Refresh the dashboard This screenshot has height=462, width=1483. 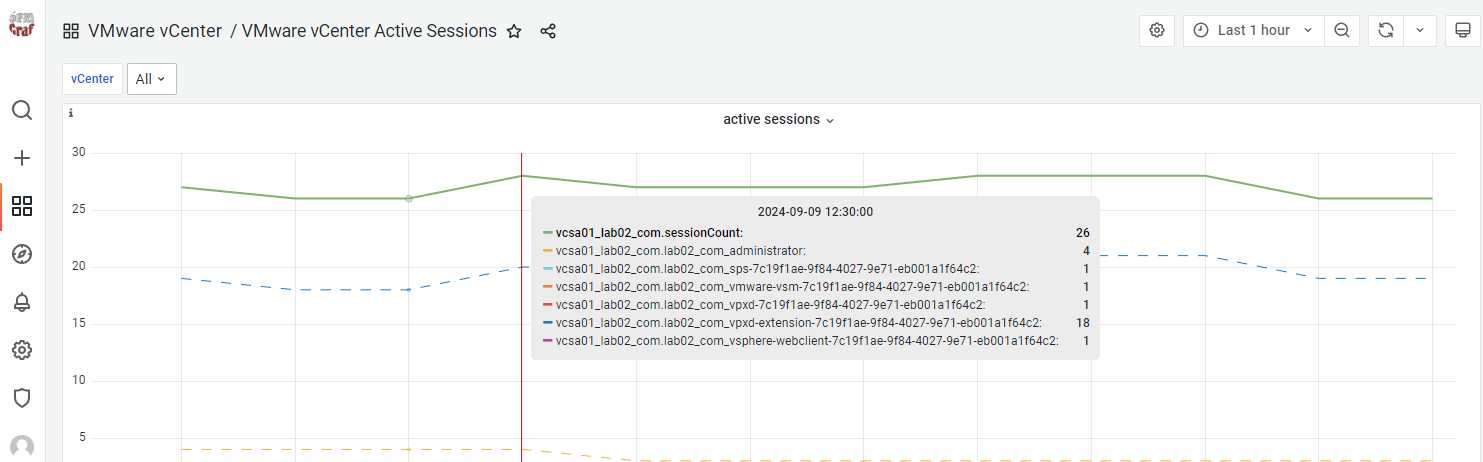point(1386,30)
